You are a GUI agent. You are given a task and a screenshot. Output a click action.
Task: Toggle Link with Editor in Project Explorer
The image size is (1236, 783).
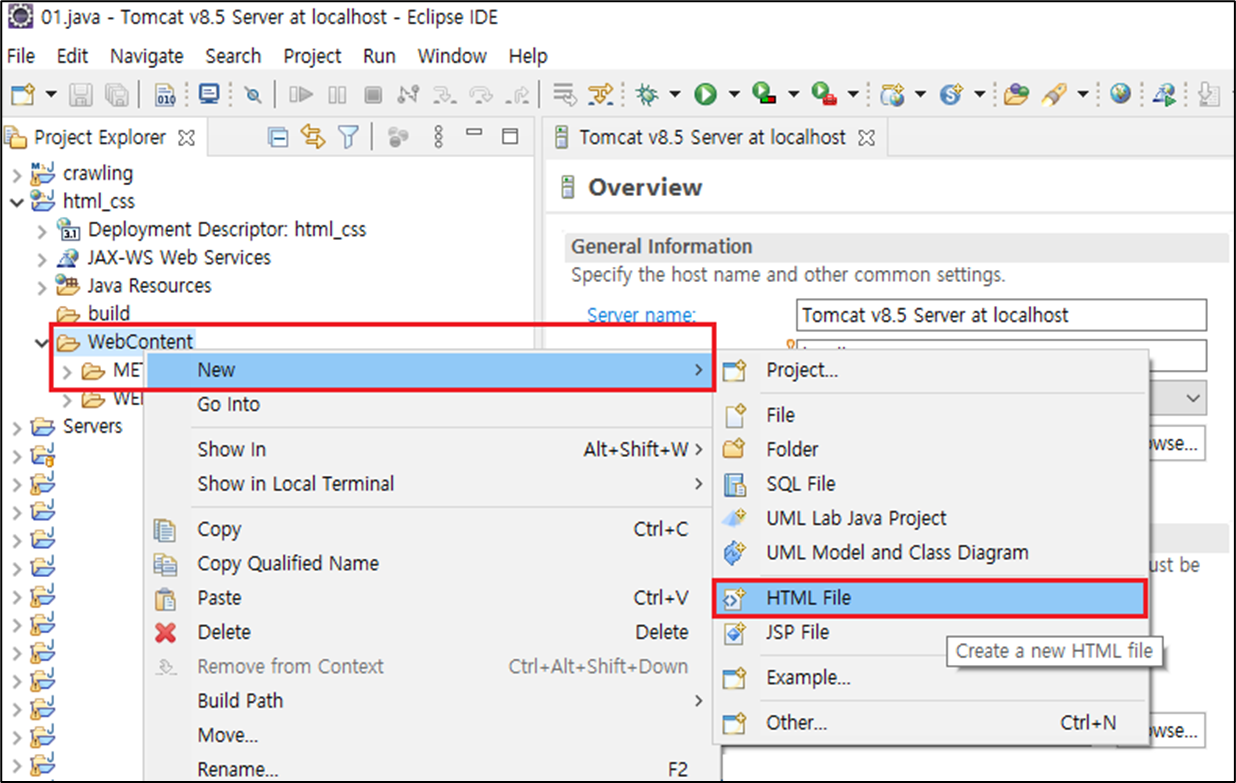(x=313, y=137)
